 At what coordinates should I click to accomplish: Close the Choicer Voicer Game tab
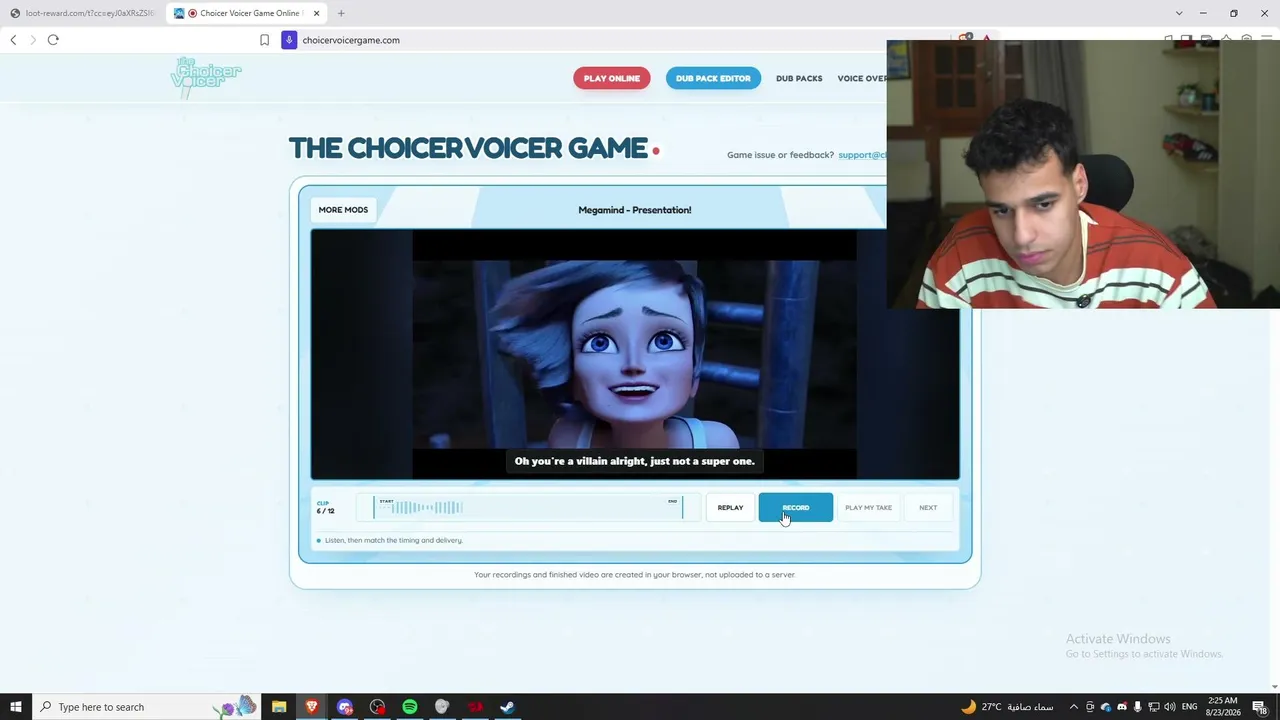(x=317, y=13)
